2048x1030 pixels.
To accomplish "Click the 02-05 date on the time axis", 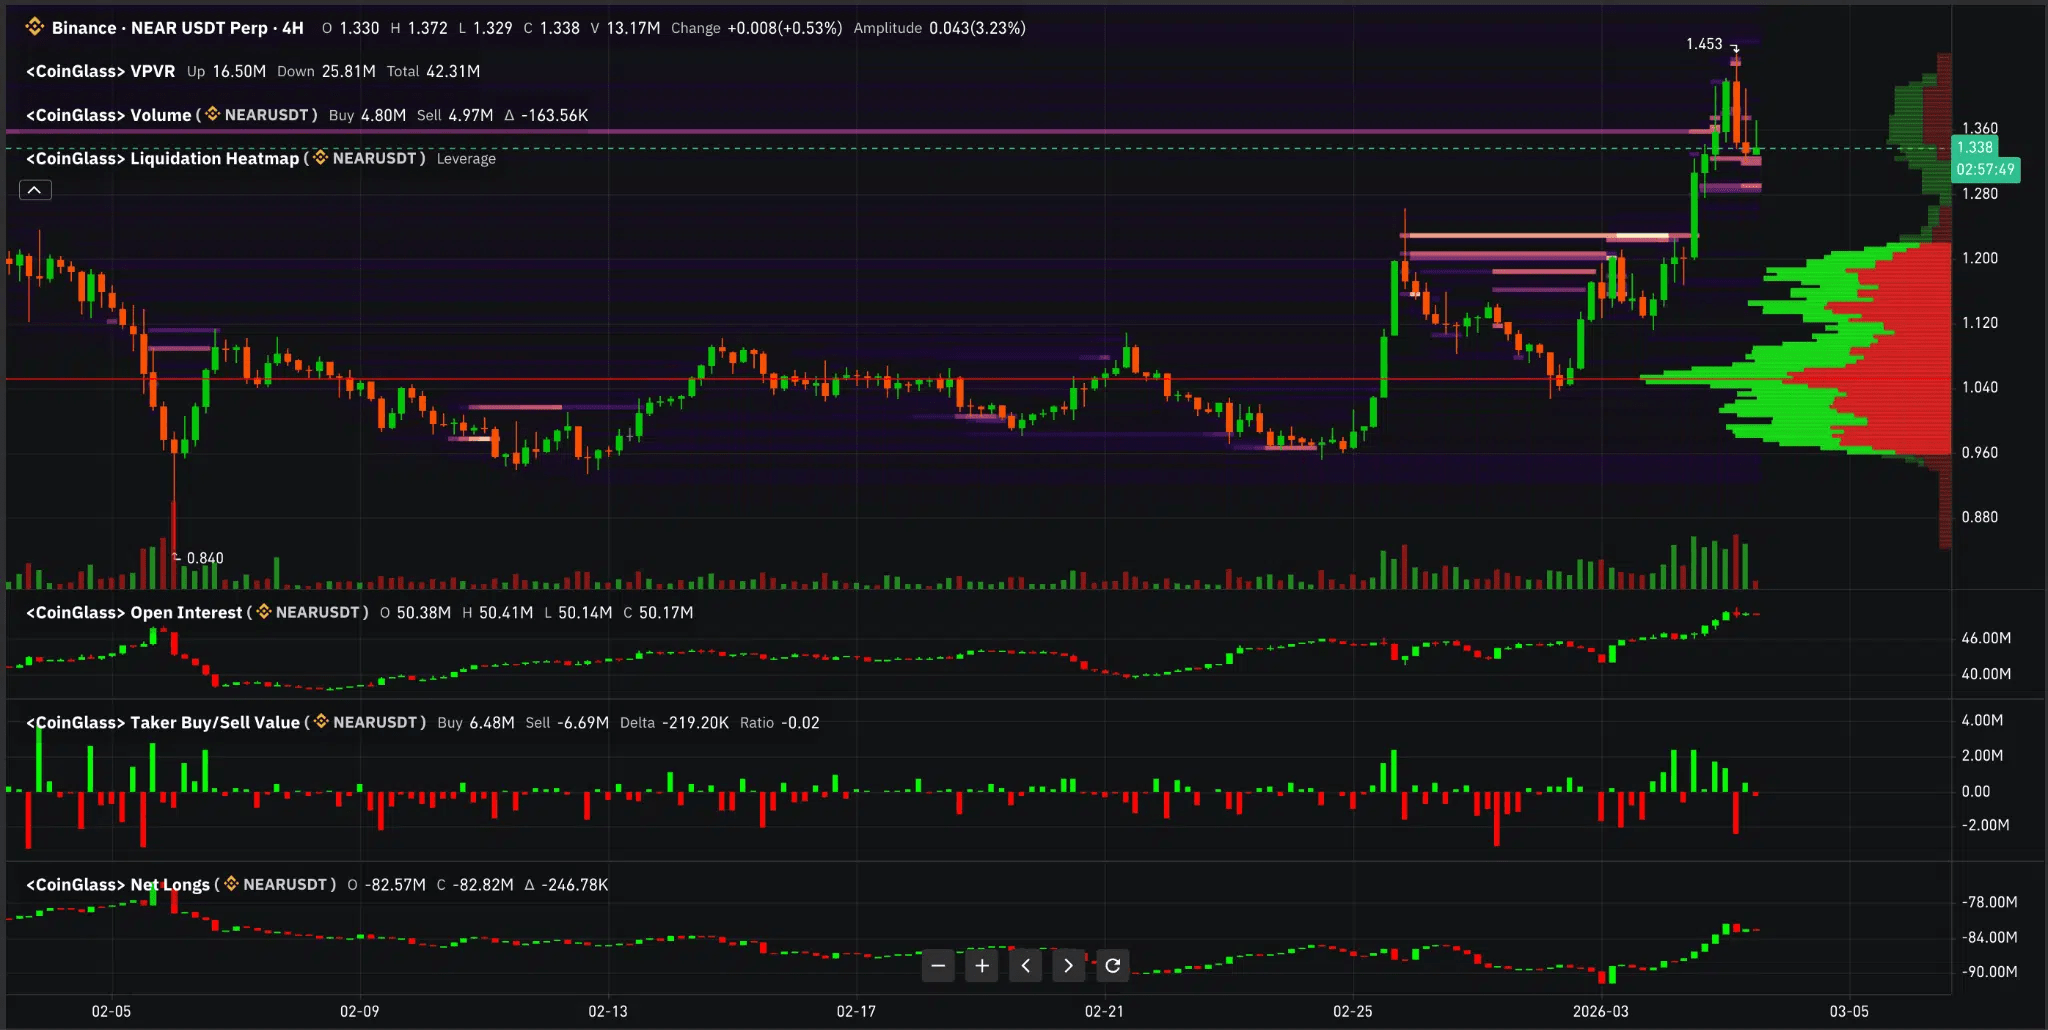I will coord(111,1011).
